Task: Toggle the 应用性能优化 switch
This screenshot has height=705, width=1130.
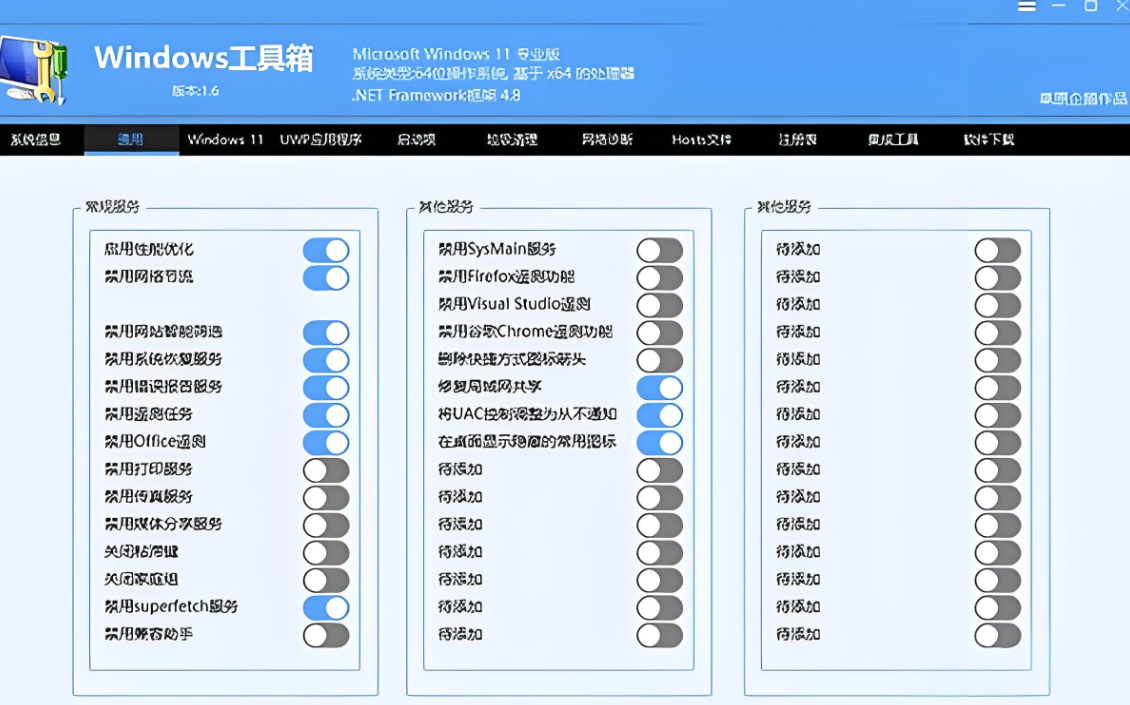Action: click(x=325, y=250)
